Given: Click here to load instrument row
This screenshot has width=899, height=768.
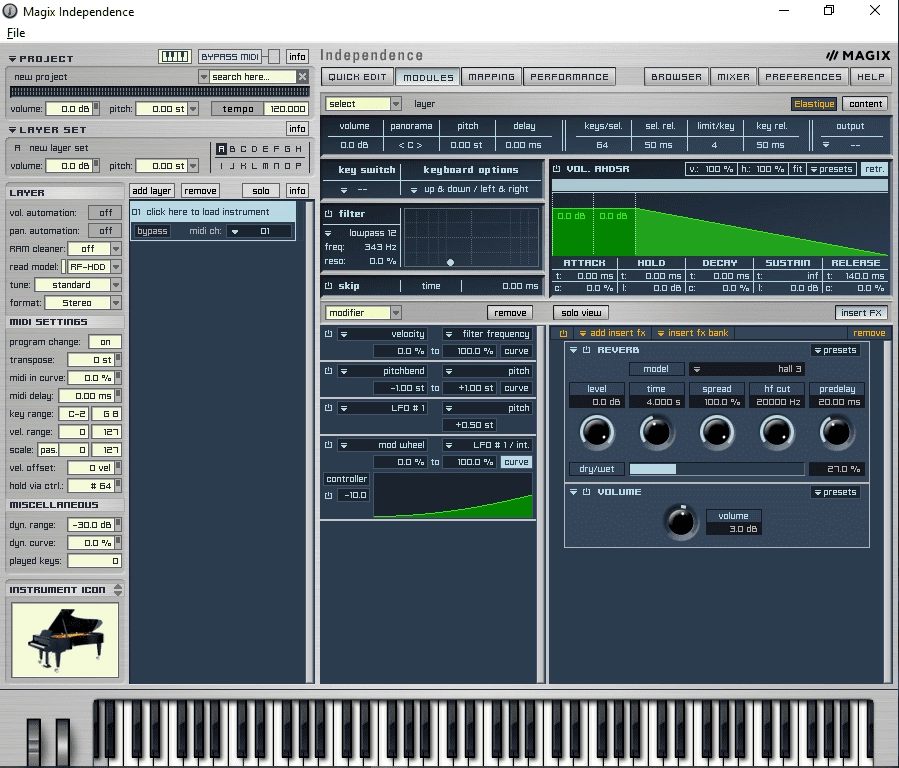Looking at the screenshot, I should pyautogui.click(x=213, y=212).
